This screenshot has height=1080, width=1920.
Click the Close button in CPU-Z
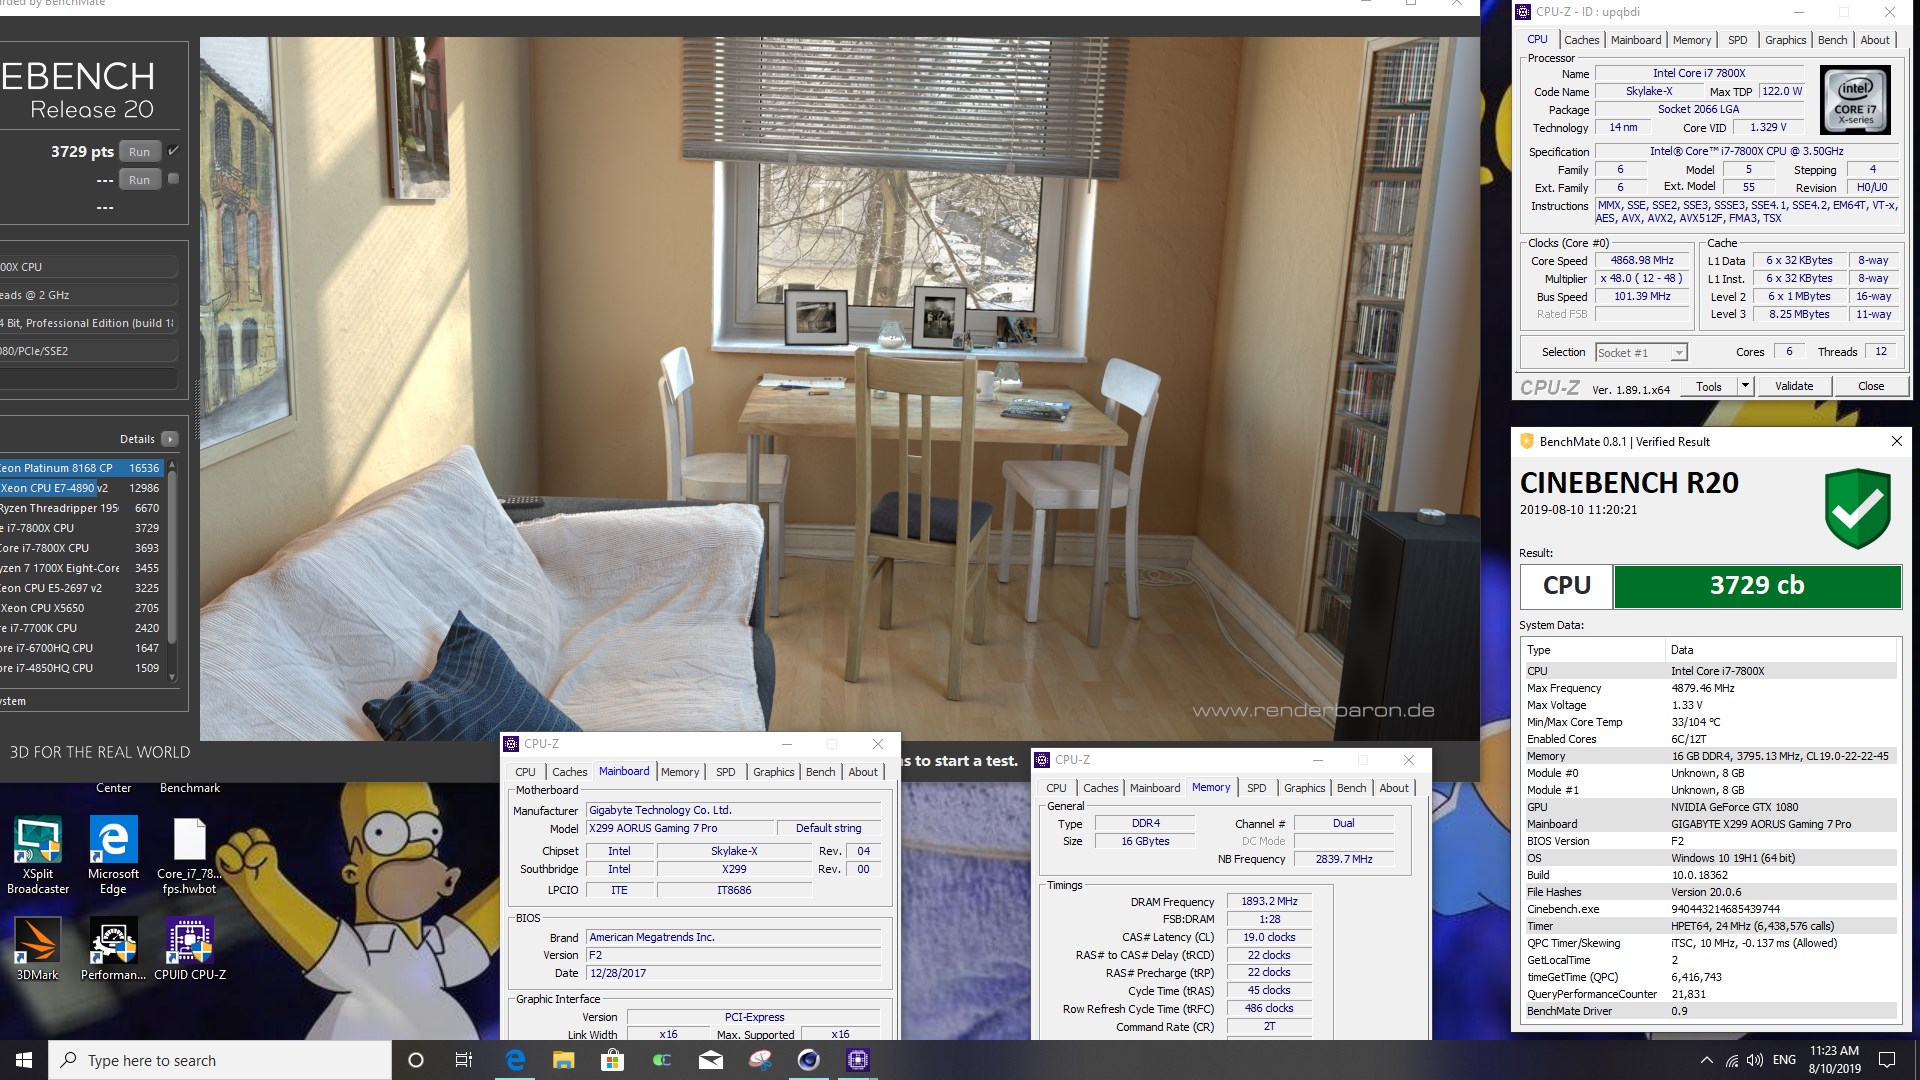(1871, 386)
